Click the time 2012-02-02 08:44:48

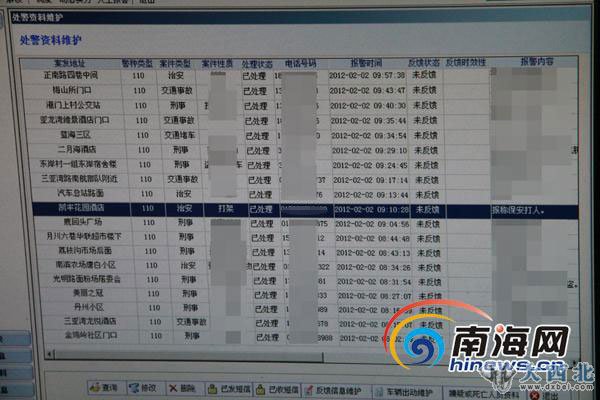[x=373, y=238]
